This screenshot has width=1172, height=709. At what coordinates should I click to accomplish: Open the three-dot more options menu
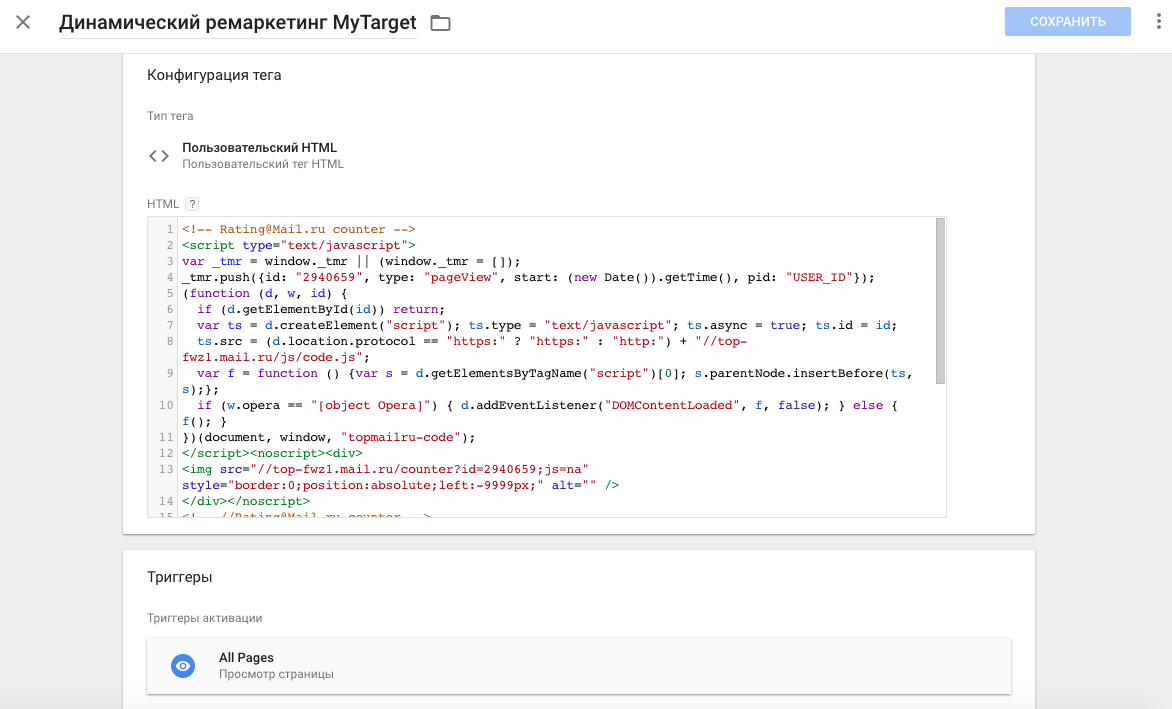click(x=1159, y=22)
